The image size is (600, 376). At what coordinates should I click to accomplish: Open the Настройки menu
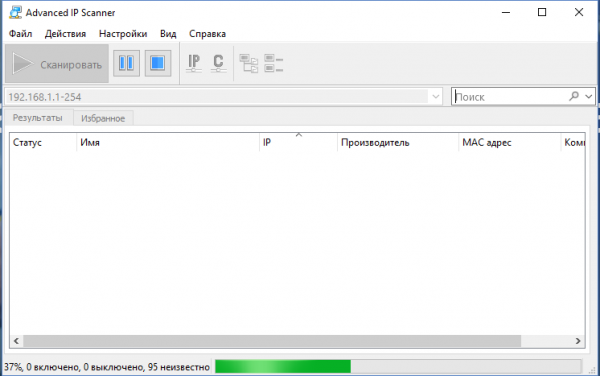point(123,34)
